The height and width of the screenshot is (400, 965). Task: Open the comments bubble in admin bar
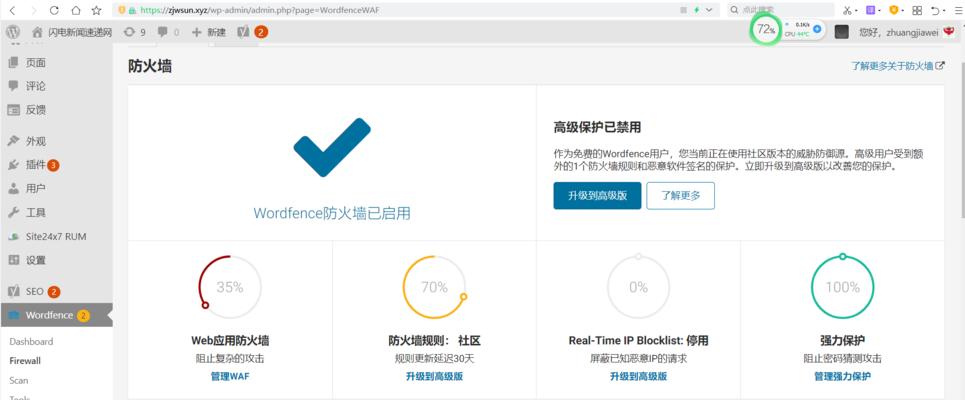click(168, 32)
